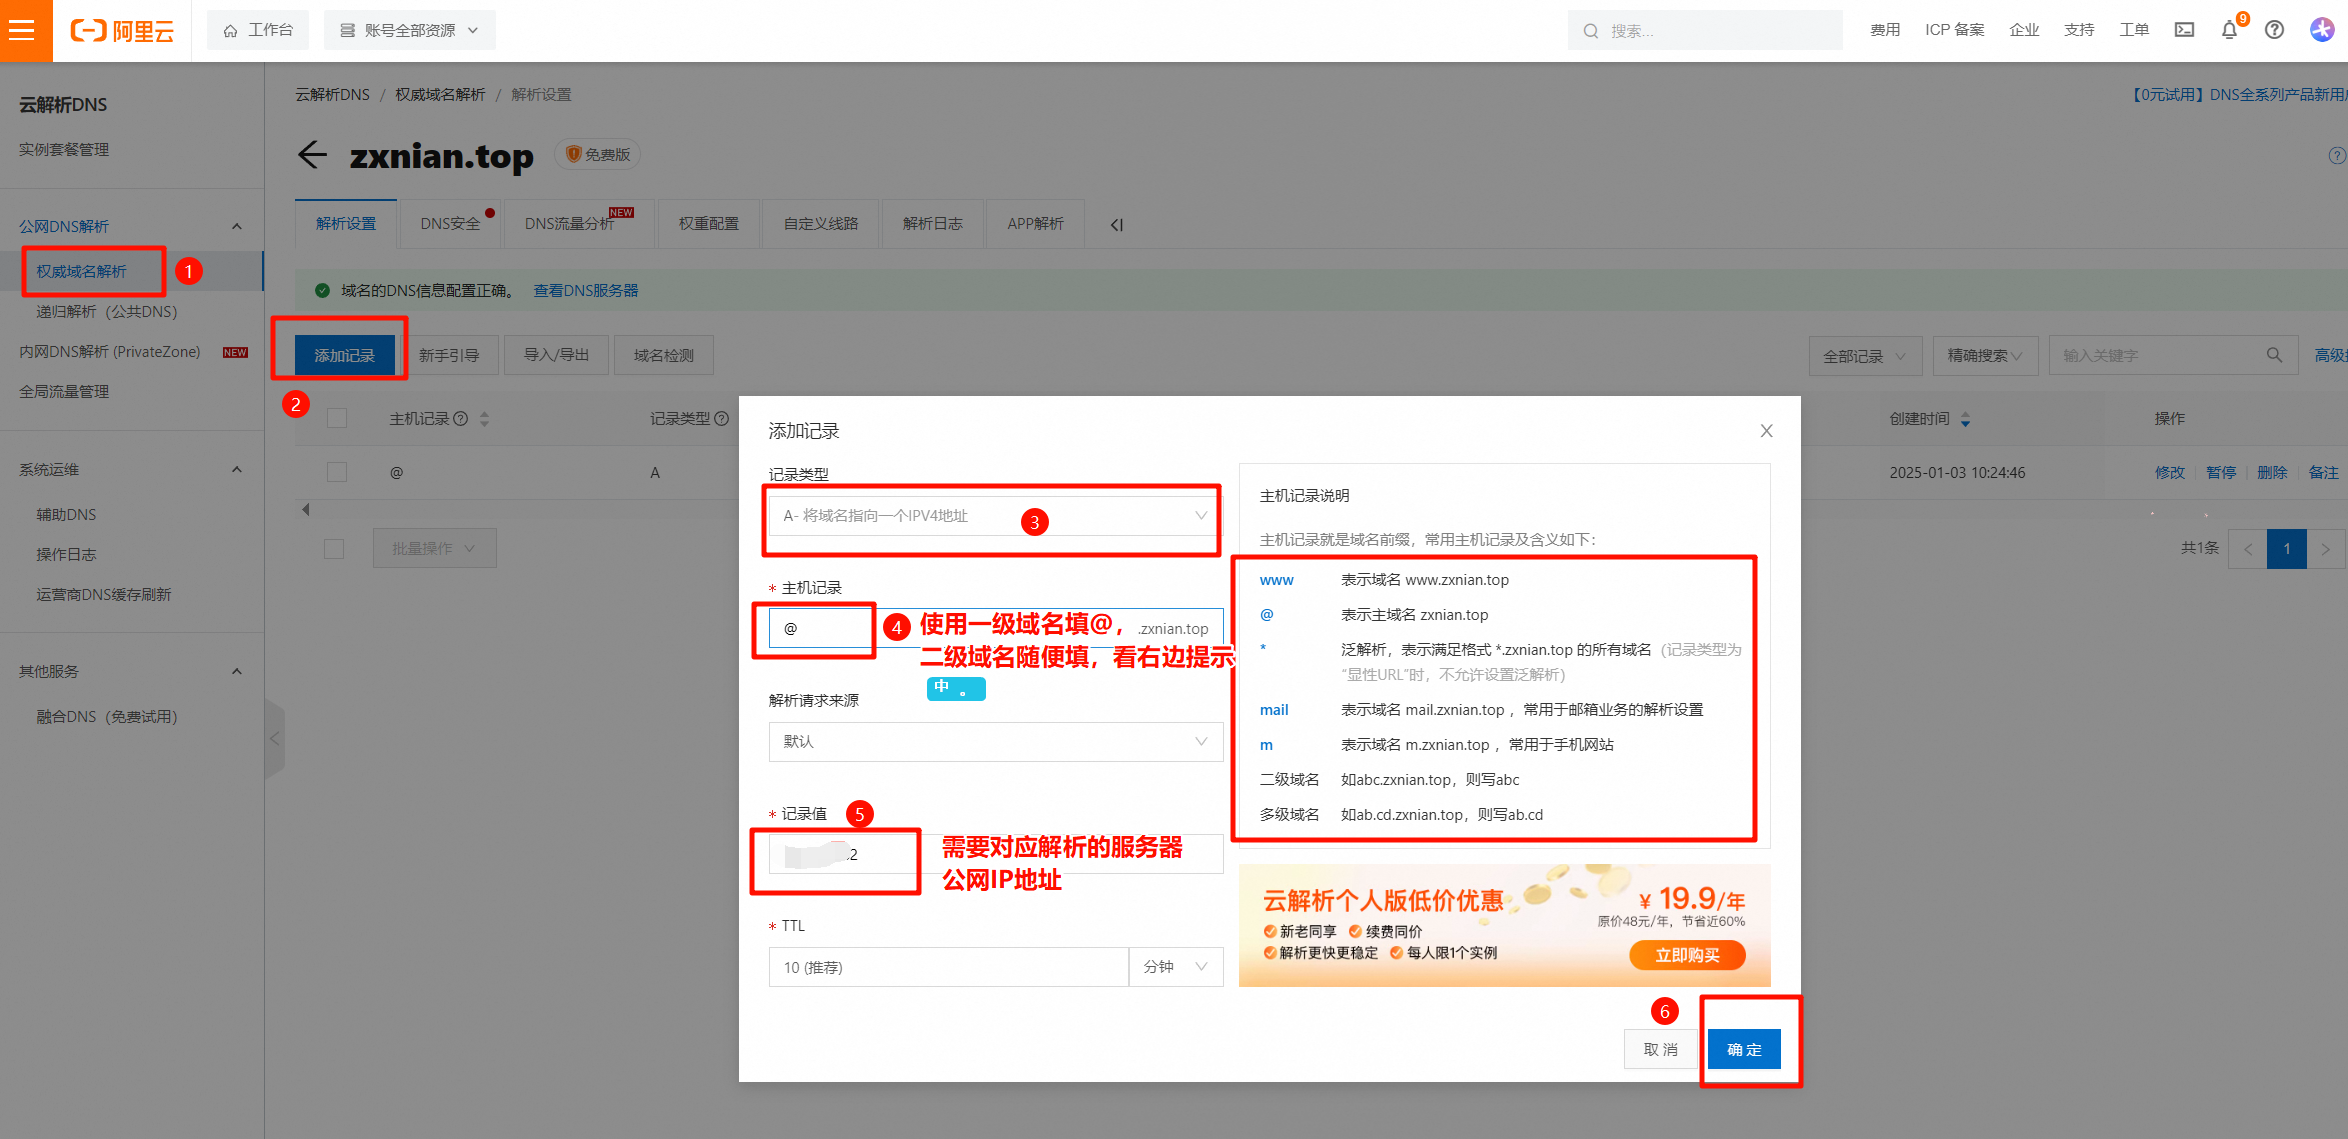
Task: Open the hamburger navigation menu
Action: pyautogui.click(x=22, y=30)
